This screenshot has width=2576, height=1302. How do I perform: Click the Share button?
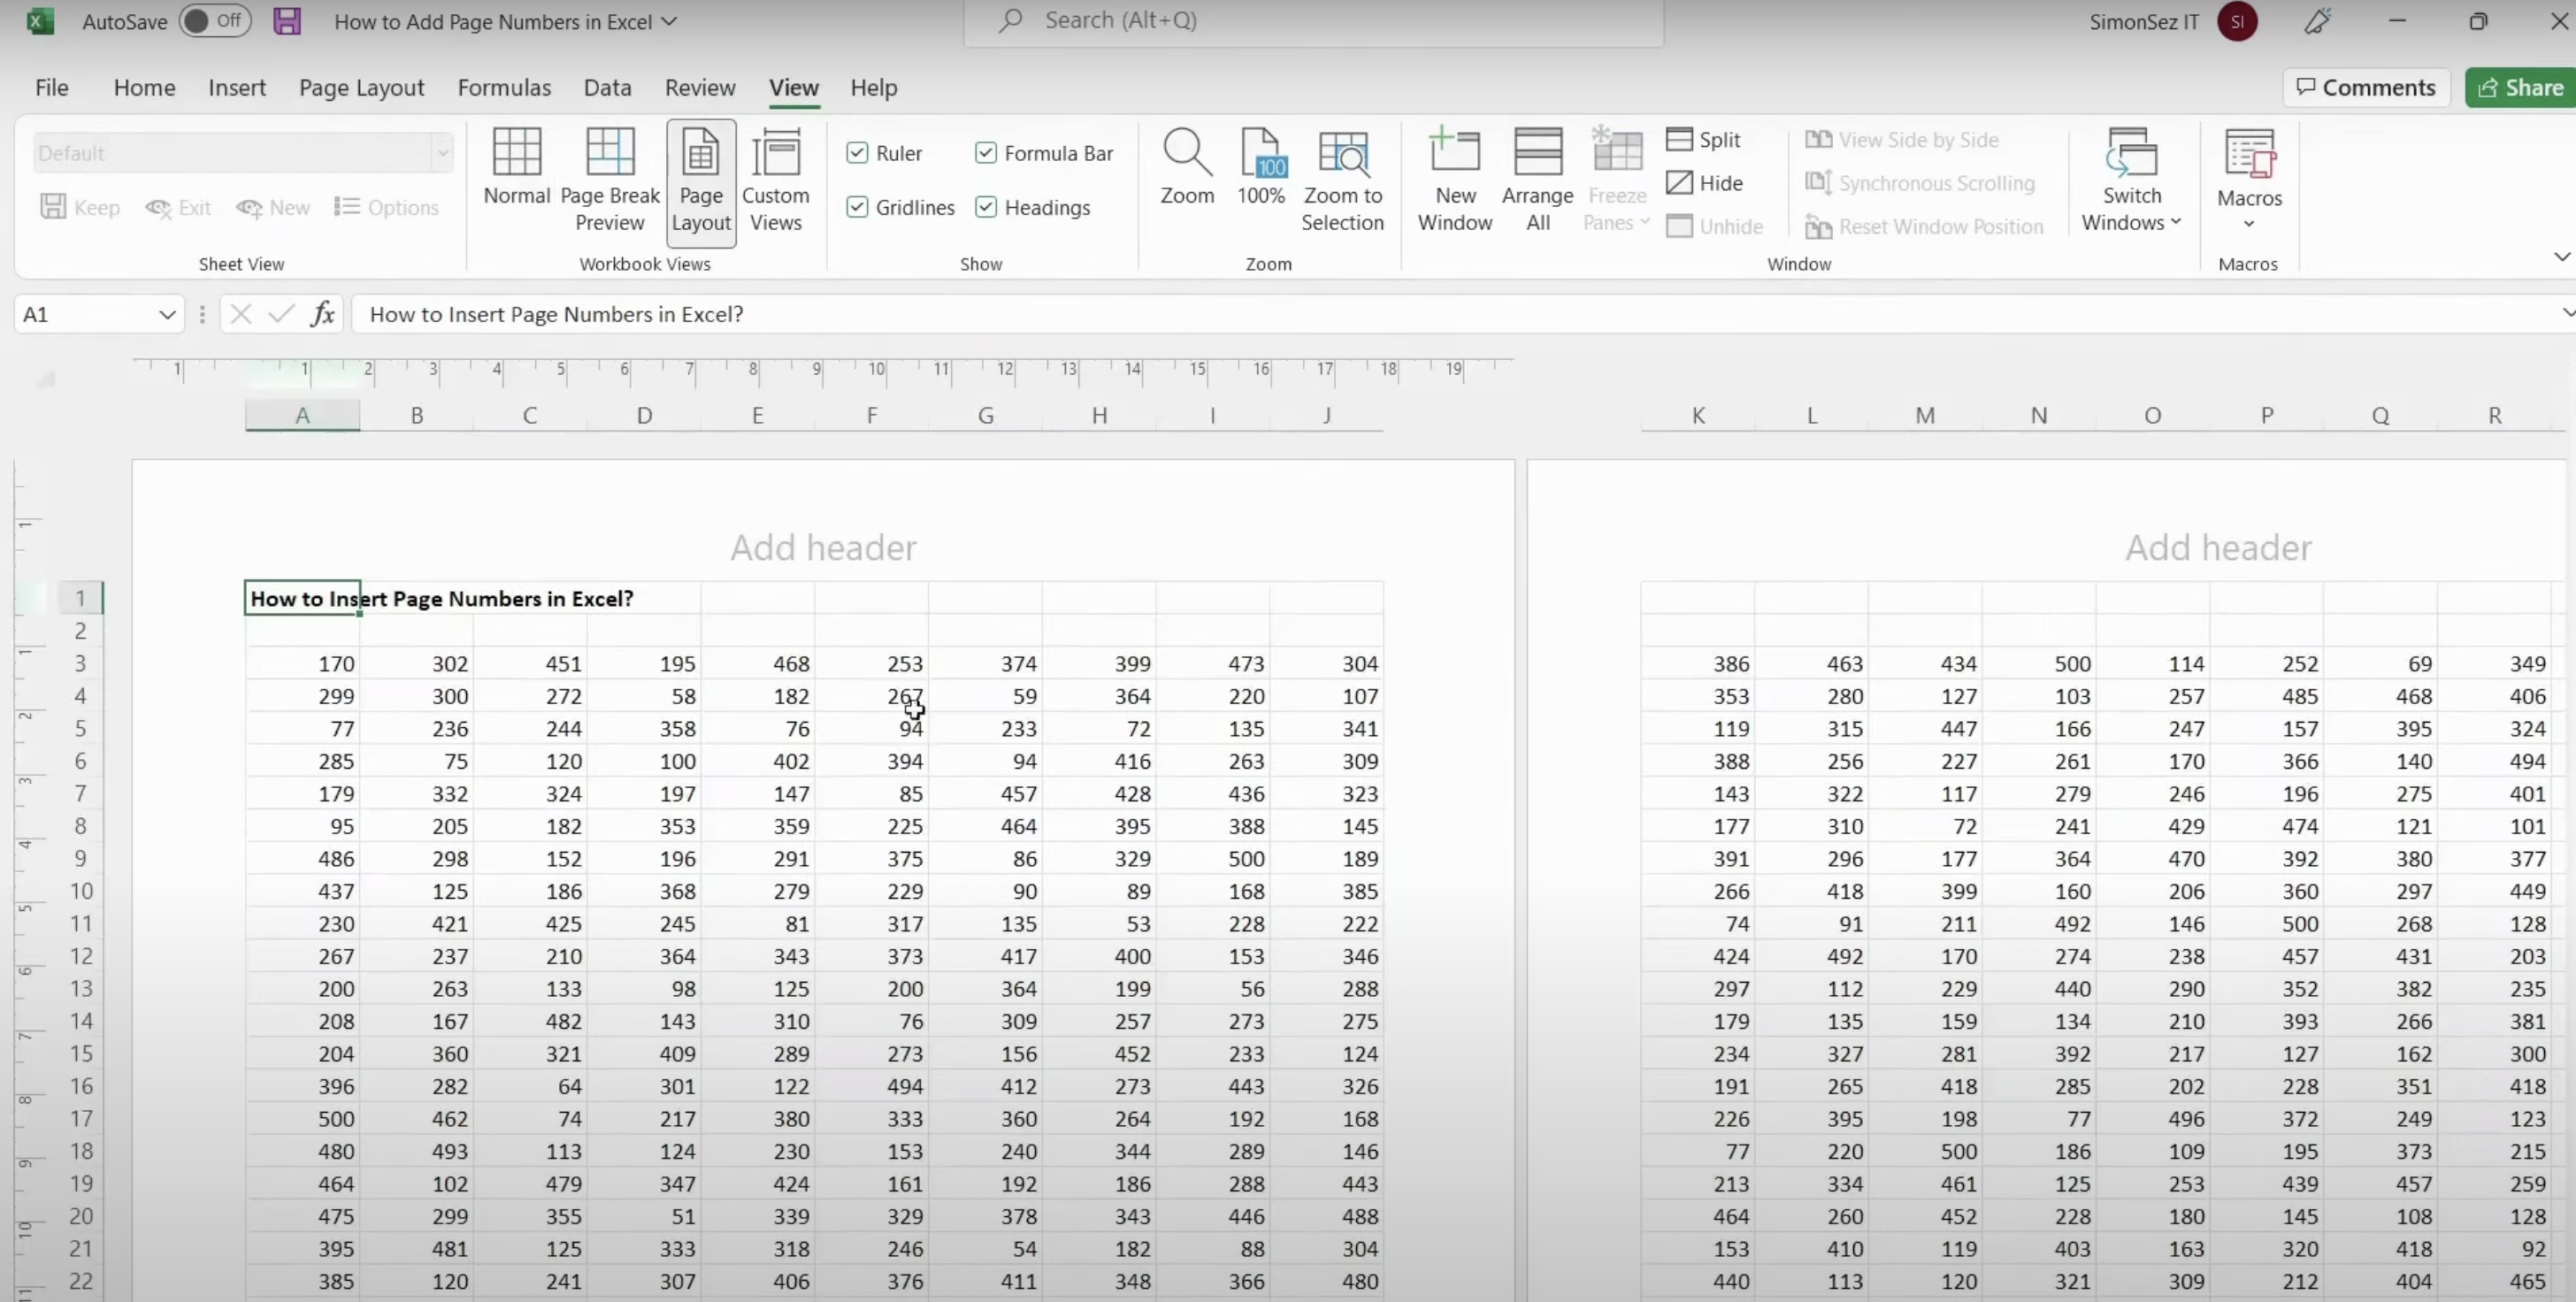point(2521,88)
